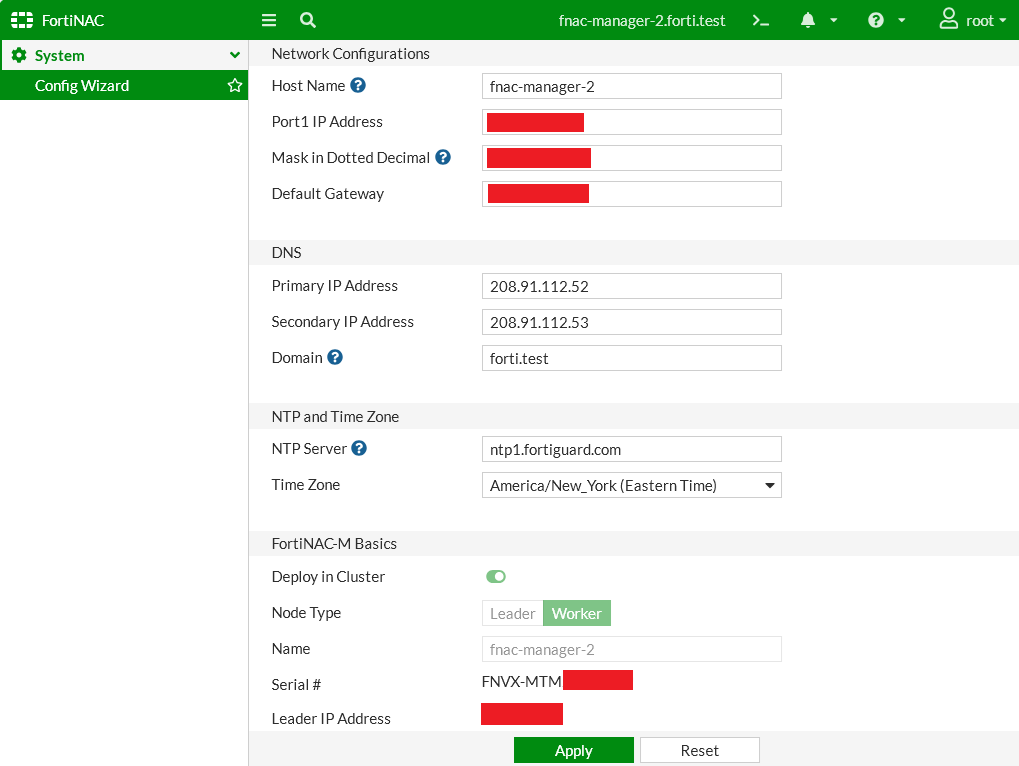Click the Reset button
The height and width of the screenshot is (766, 1019).
point(700,750)
